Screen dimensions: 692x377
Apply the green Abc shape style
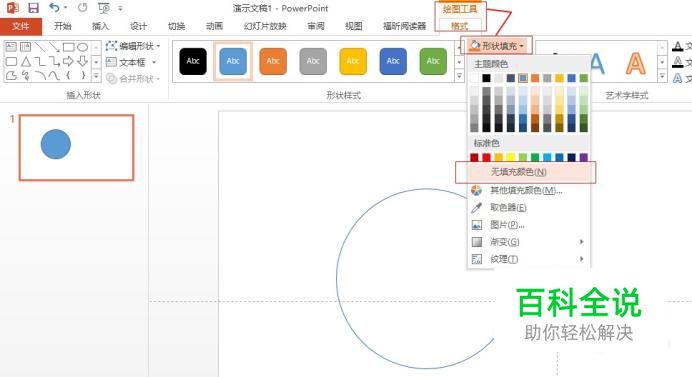pyautogui.click(x=433, y=61)
